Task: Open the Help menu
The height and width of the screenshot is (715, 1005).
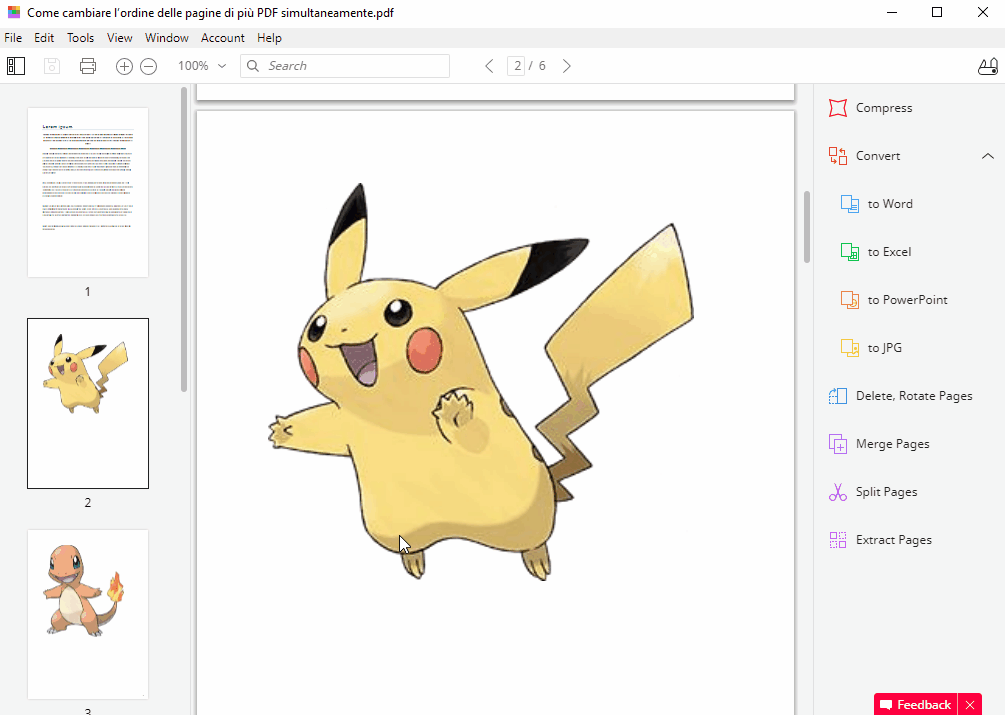Action: click(x=269, y=38)
